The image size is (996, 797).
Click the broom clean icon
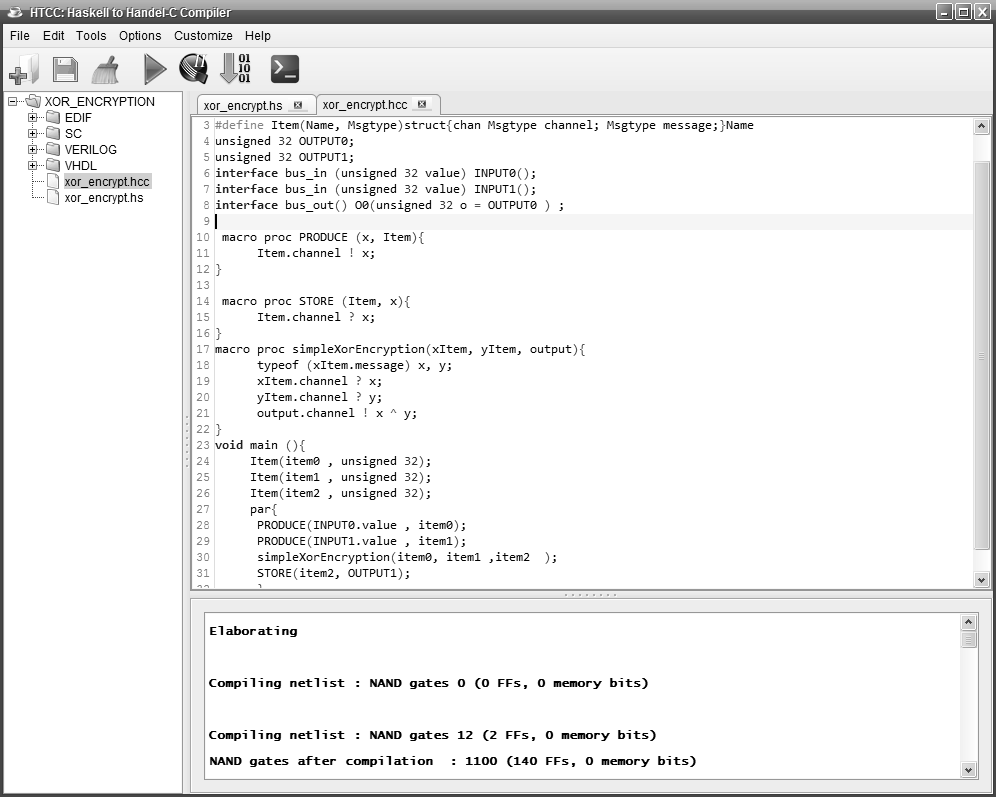[x=106, y=69]
